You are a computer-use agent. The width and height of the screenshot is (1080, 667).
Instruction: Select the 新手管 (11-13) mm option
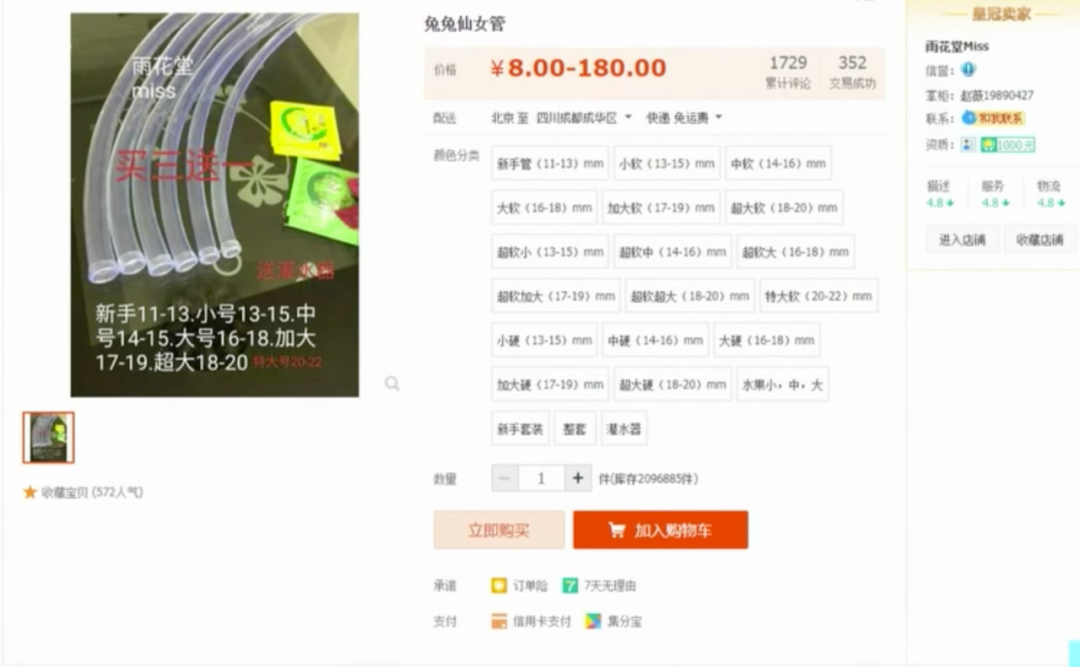click(550, 163)
